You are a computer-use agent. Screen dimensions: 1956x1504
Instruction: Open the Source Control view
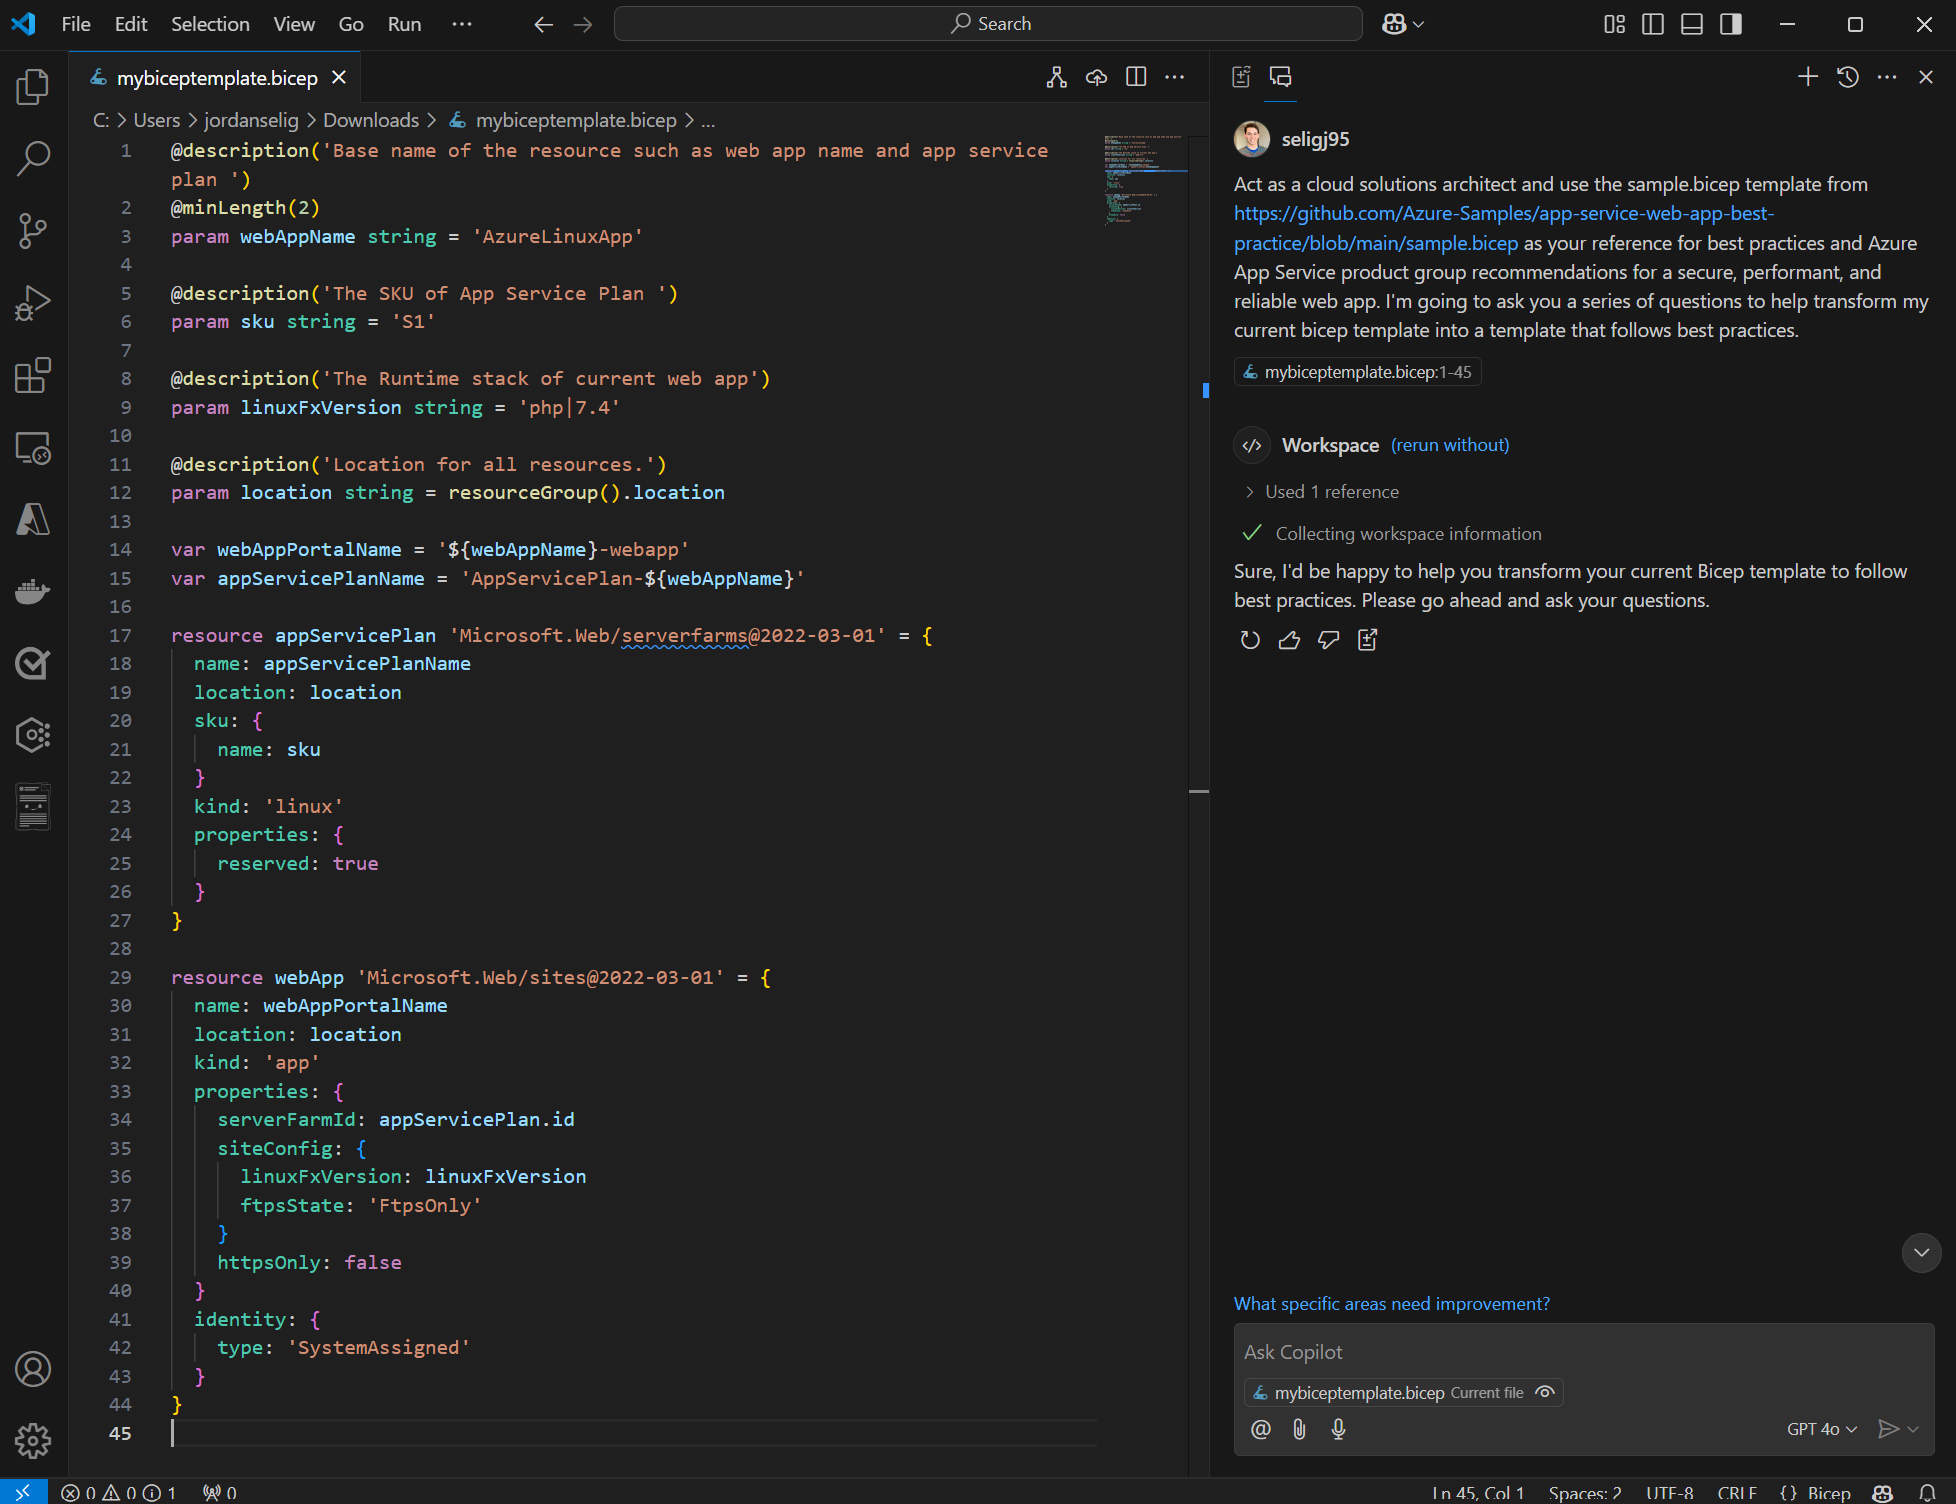point(33,230)
